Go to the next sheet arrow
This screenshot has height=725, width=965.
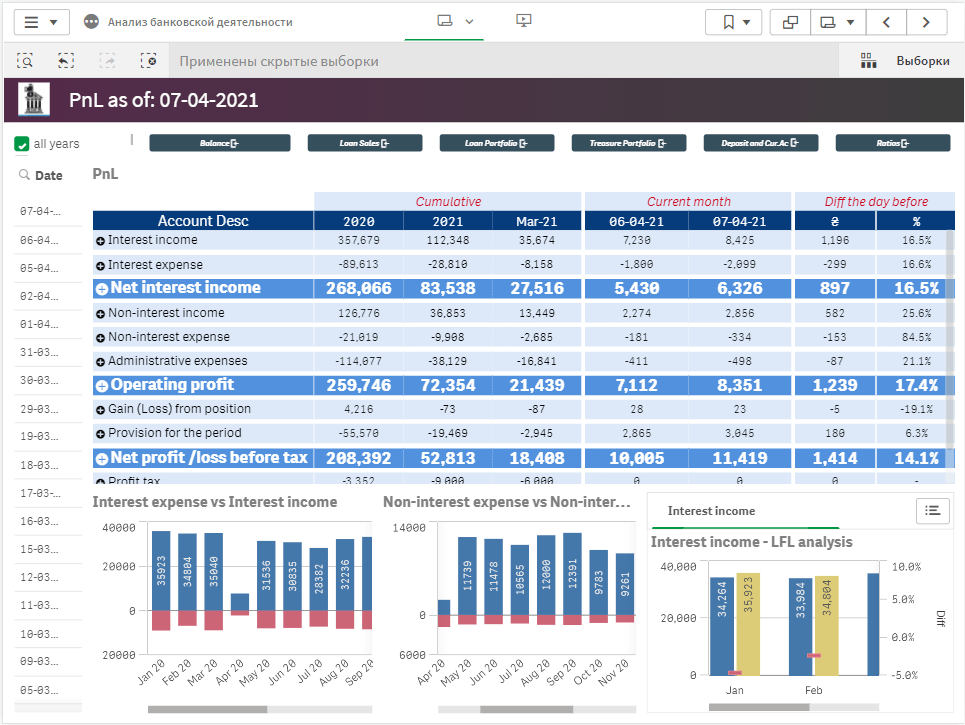click(927, 22)
